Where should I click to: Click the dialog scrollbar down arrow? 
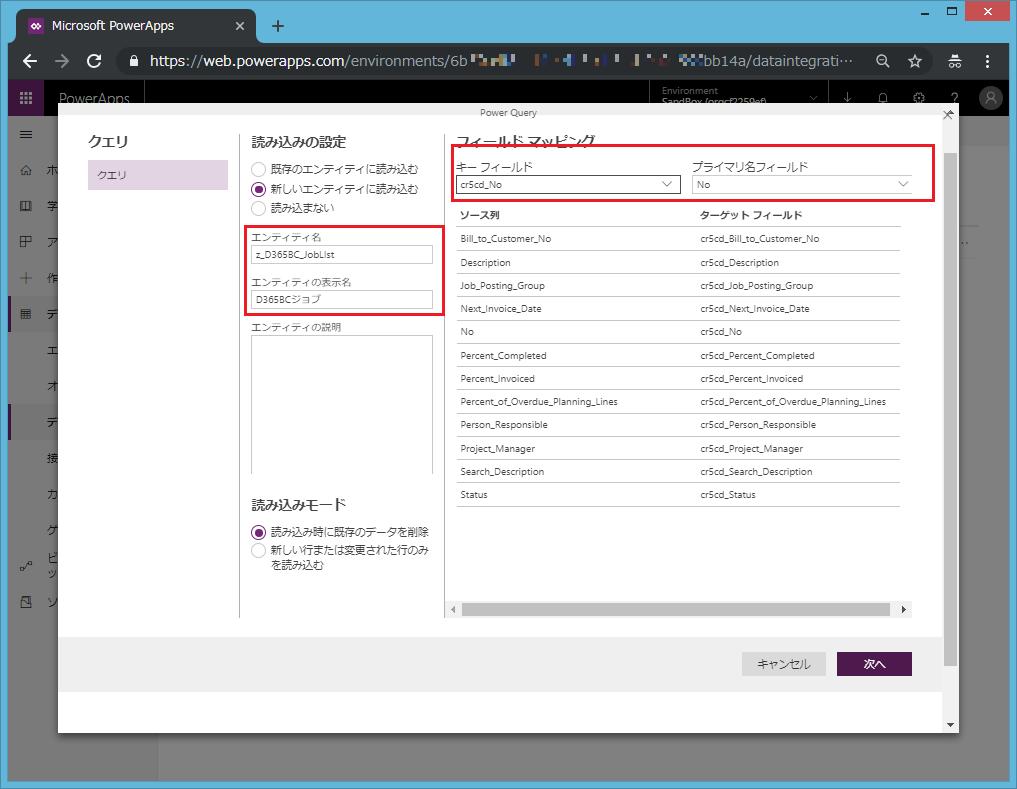(x=950, y=725)
